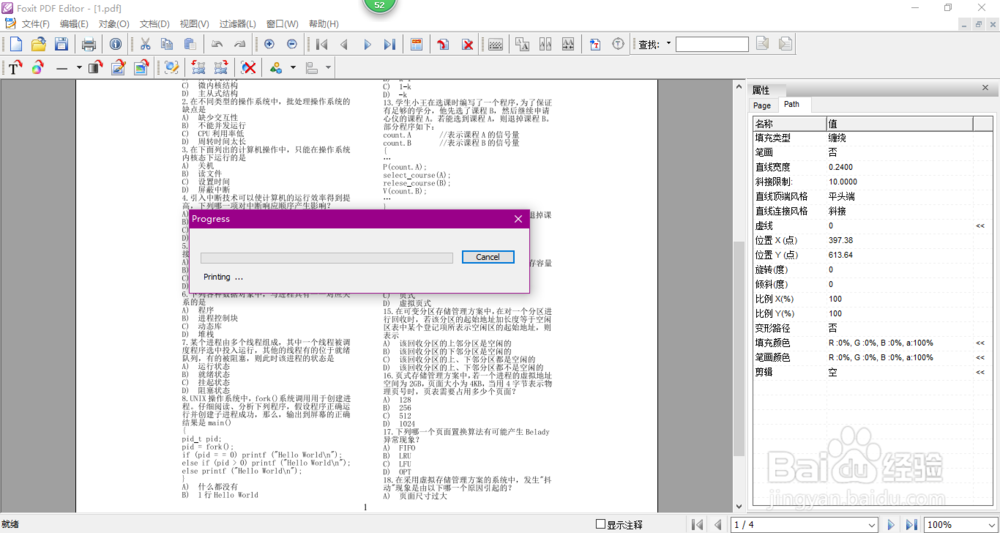Click the Copy icon in toolbar
1000x533 pixels.
tap(167, 44)
